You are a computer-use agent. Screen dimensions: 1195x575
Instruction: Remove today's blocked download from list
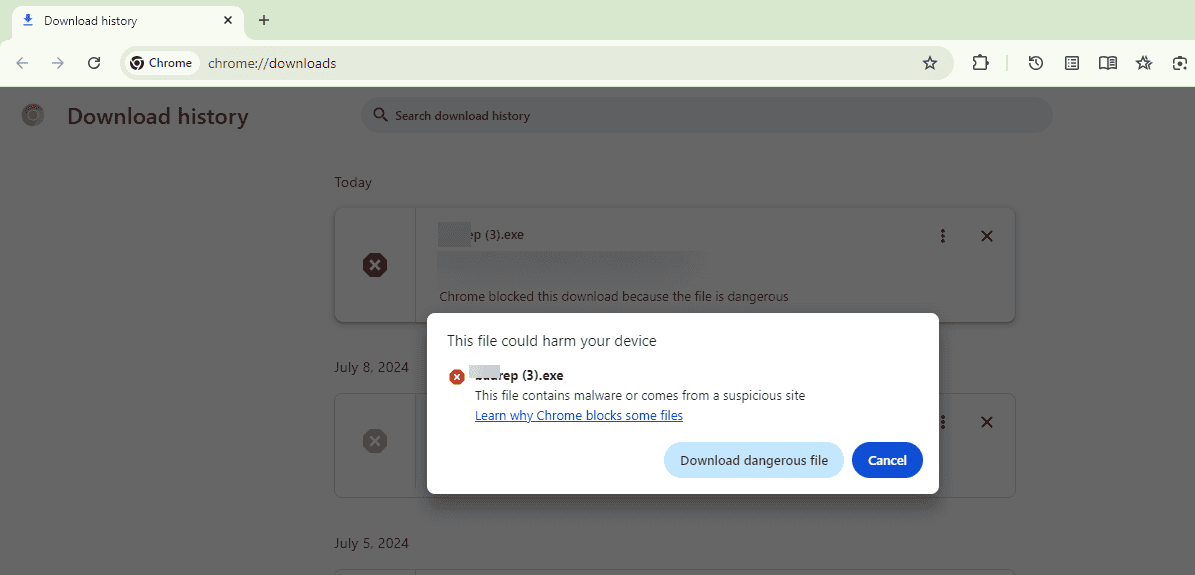987,236
